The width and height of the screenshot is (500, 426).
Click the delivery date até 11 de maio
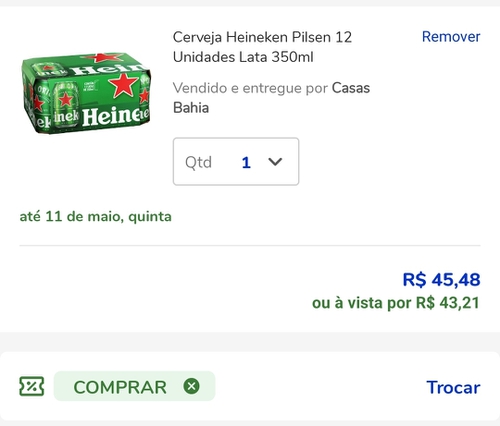[x=95, y=217]
